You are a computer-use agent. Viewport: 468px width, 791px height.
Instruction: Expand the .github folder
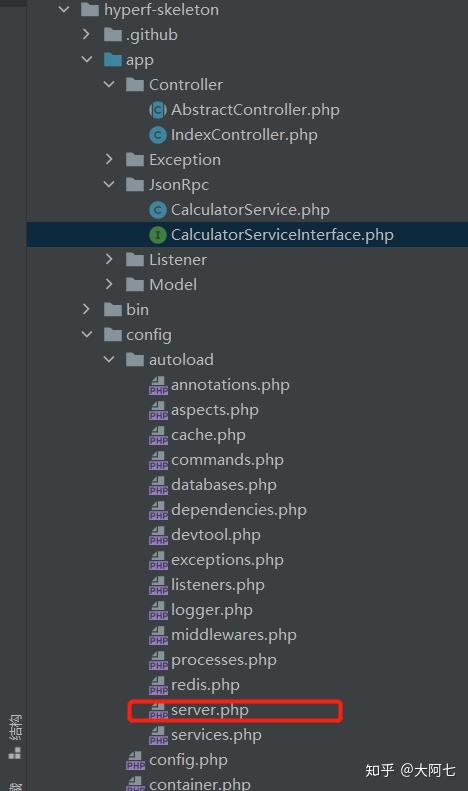coord(86,34)
